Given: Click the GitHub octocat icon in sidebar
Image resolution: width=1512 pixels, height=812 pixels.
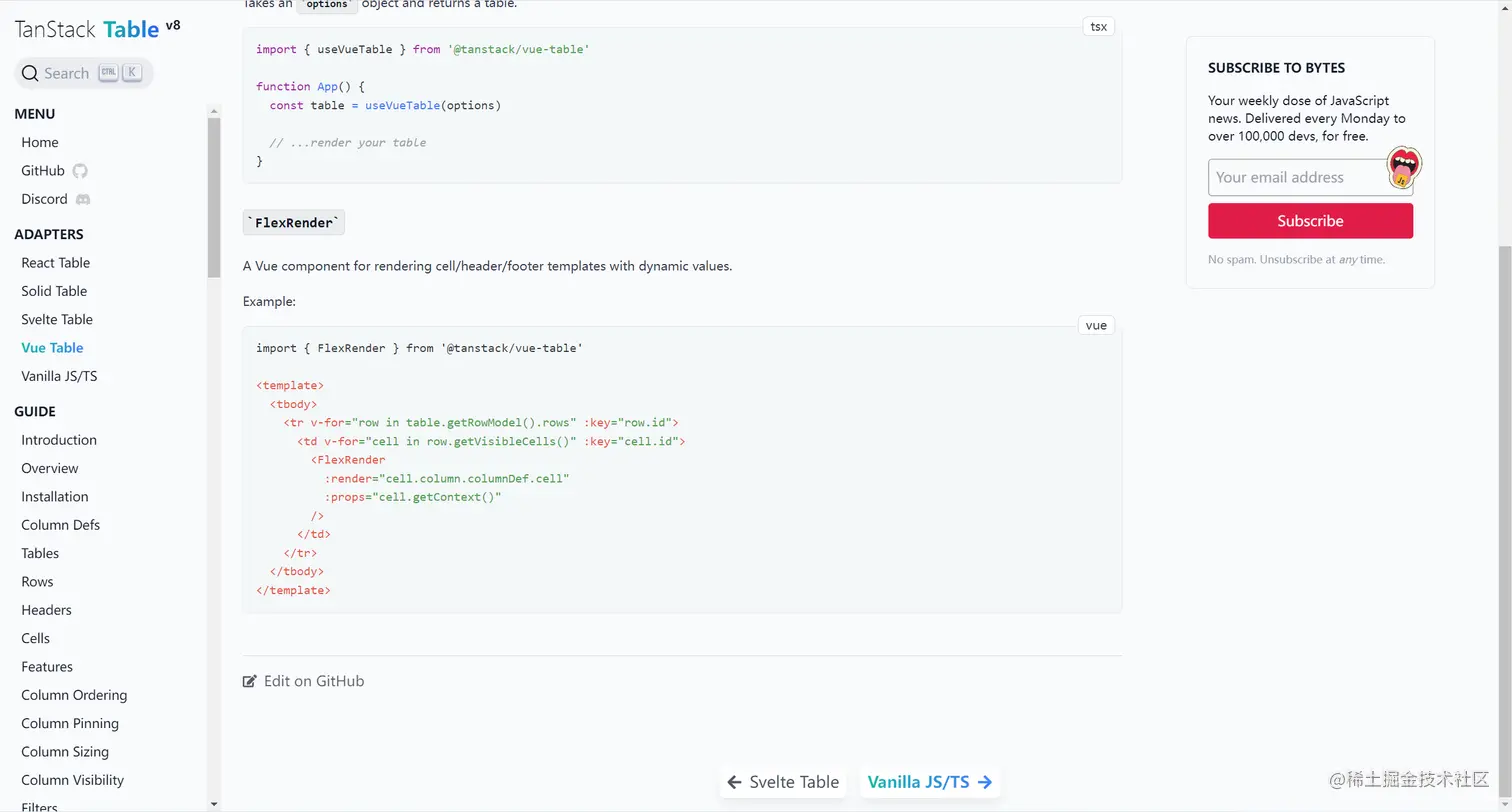Looking at the screenshot, I should click(x=80, y=171).
